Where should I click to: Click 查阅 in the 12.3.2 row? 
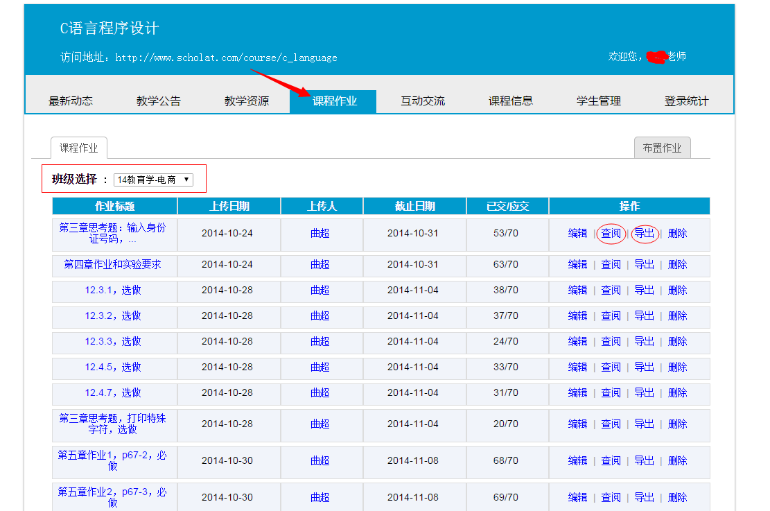pos(611,316)
